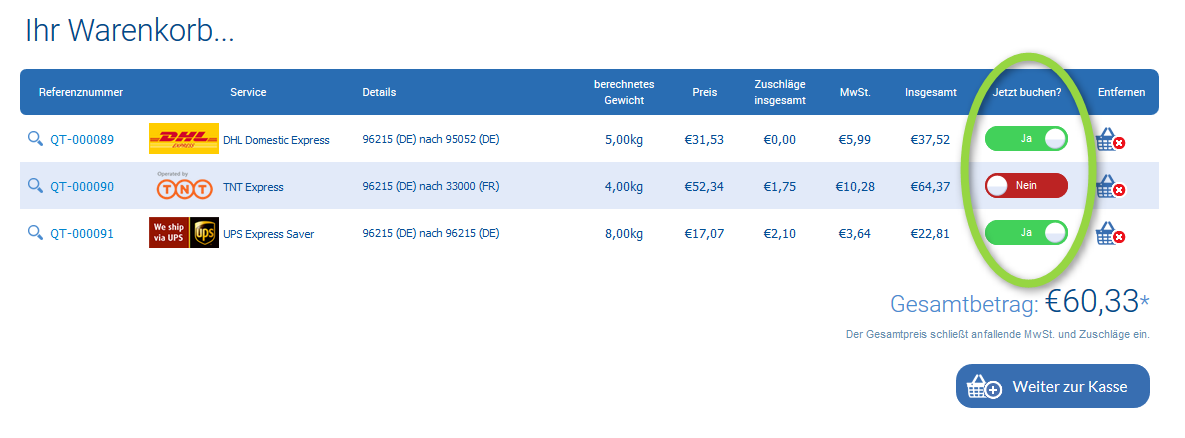Image resolution: width=1185 pixels, height=438 pixels.
Task: Click the Entfernen column header
Action: [1122, 92]
